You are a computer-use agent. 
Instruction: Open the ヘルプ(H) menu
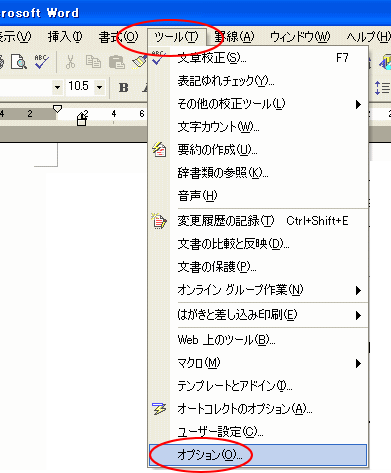368,37
